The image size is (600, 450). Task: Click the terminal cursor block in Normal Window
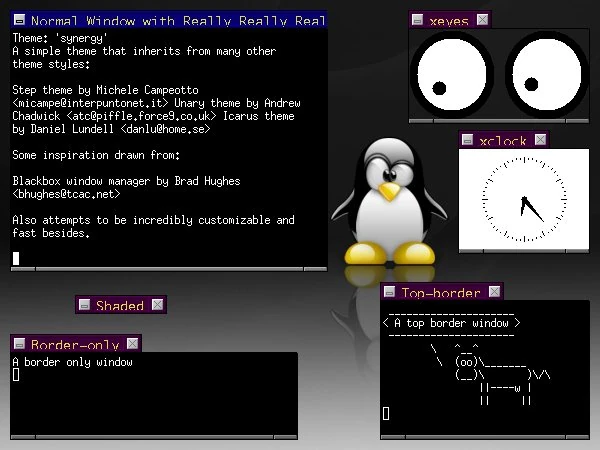16,258
